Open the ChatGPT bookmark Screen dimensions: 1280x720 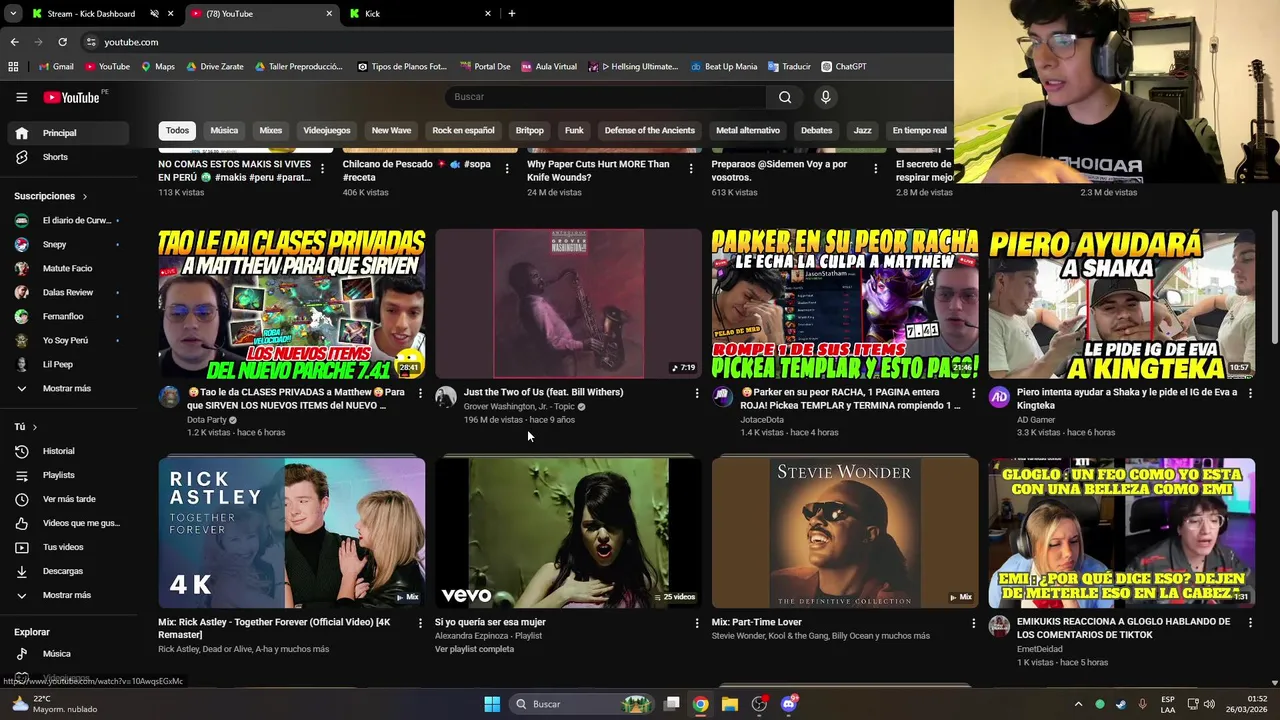pyautogui.click(x=844, y=67)
